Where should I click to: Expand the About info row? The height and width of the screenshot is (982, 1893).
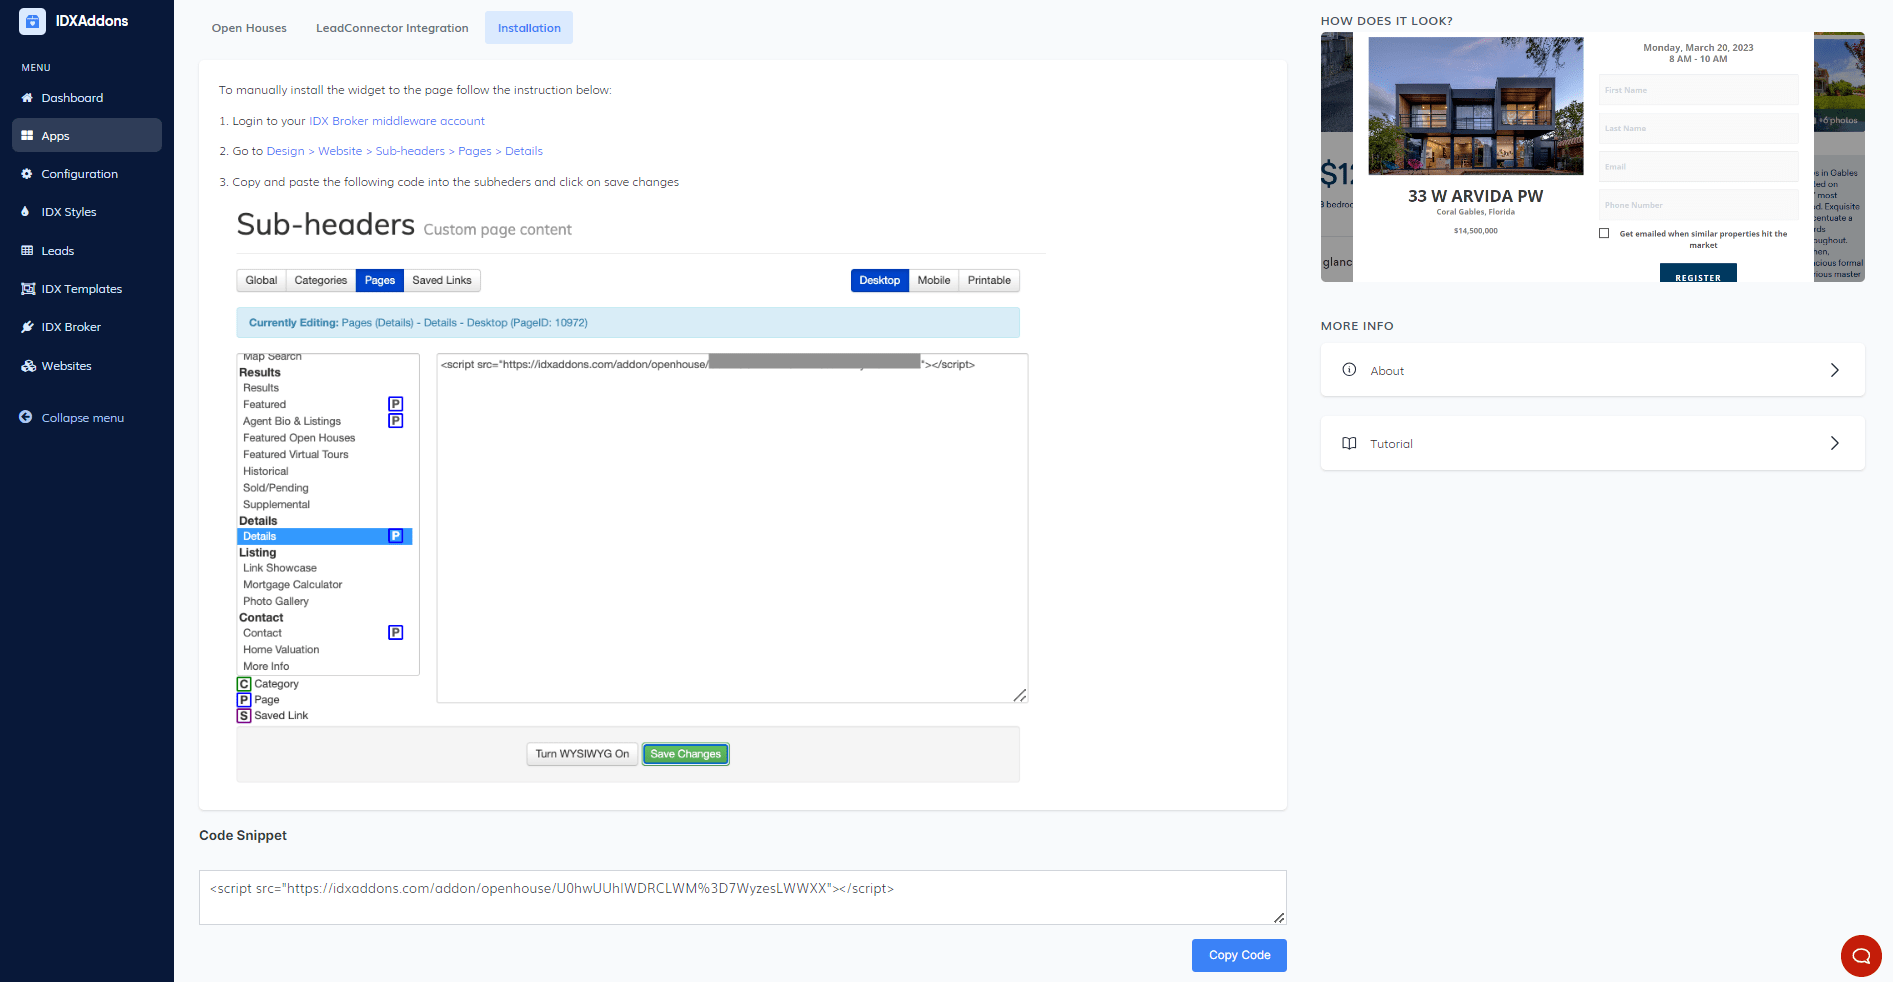[1592, 370]
